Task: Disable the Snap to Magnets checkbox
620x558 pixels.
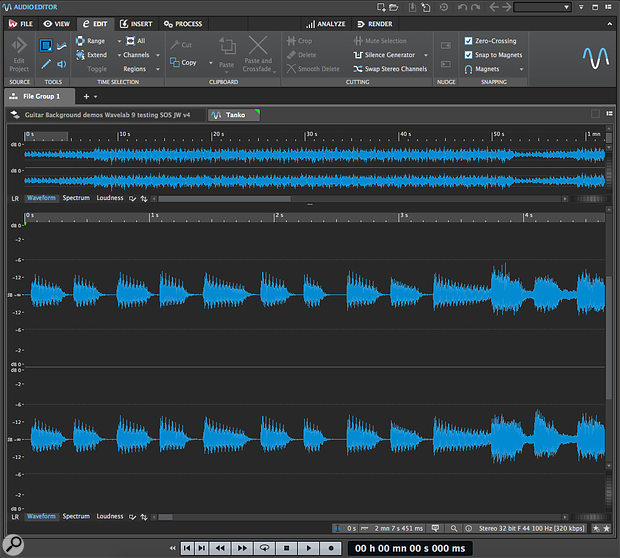Action: click(469, 55)
